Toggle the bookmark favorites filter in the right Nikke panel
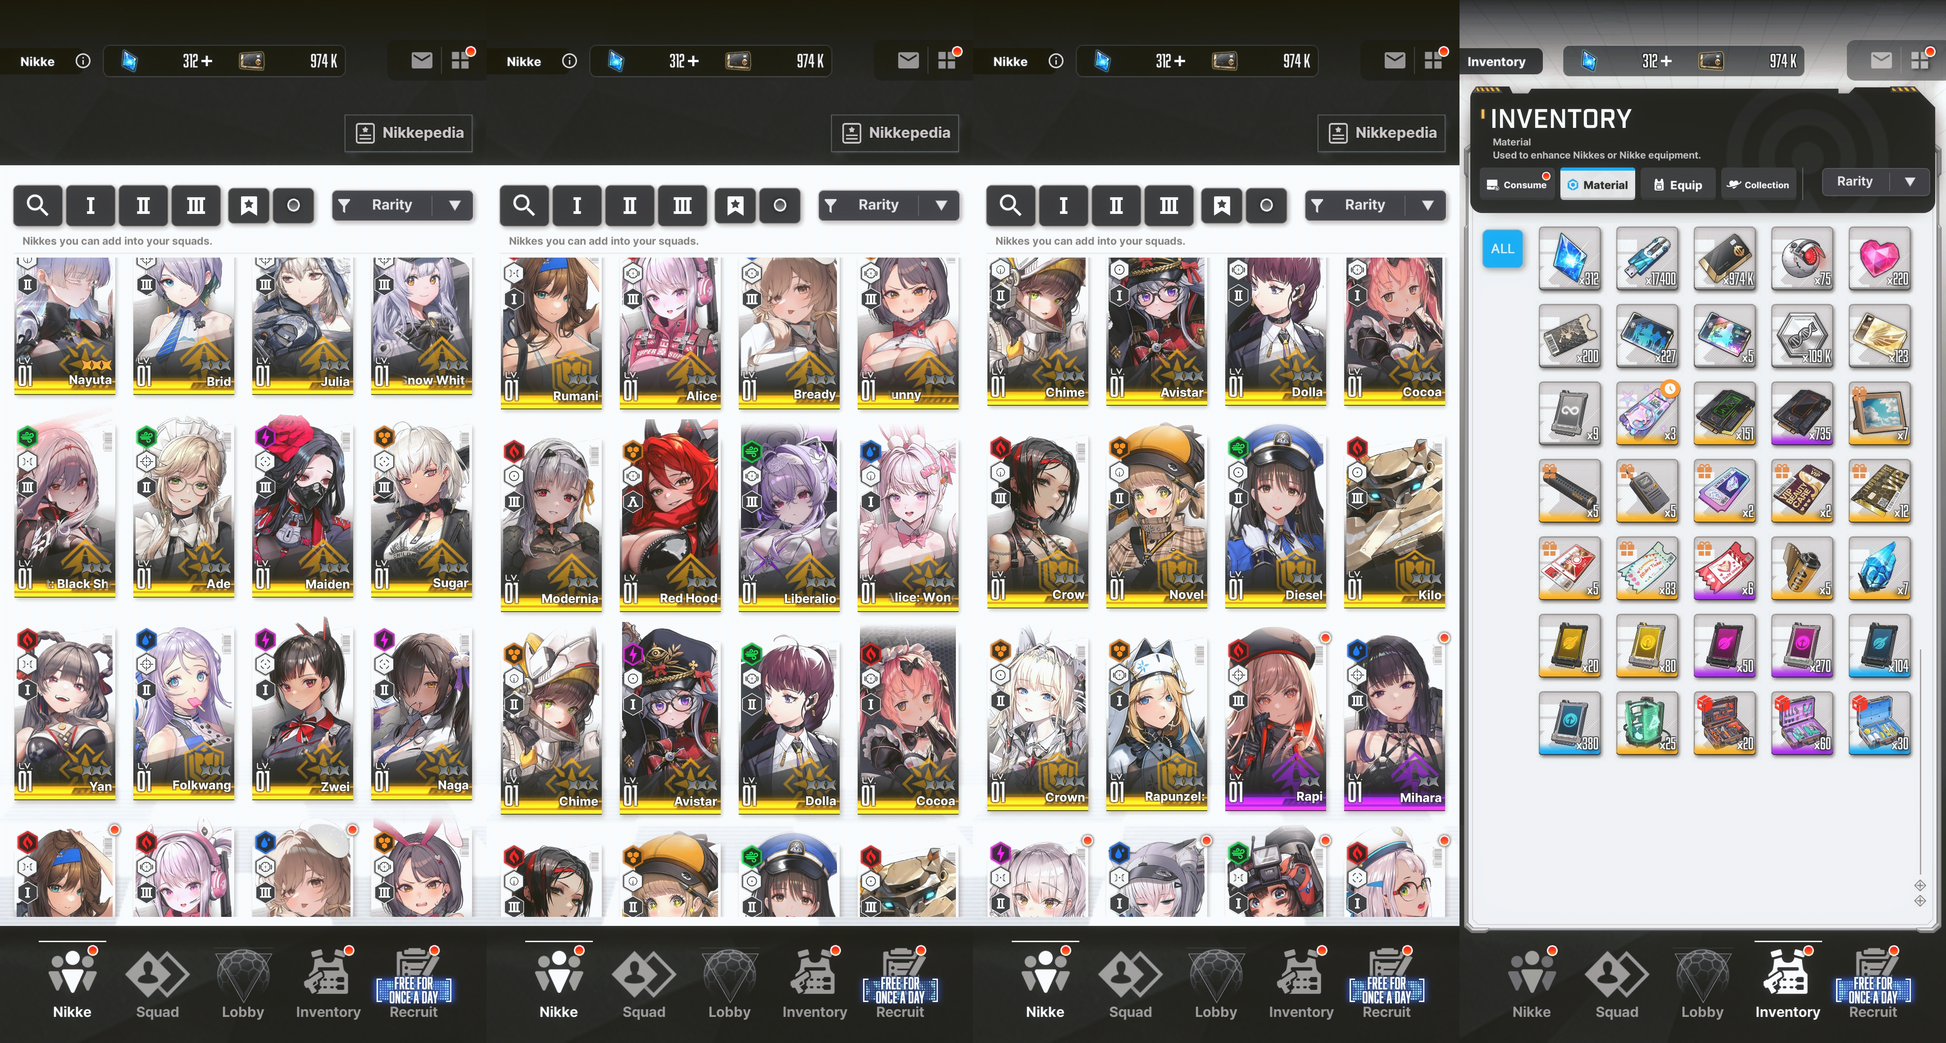This screenshot has width=1946, height=1043. click(x=1222, y=205)
